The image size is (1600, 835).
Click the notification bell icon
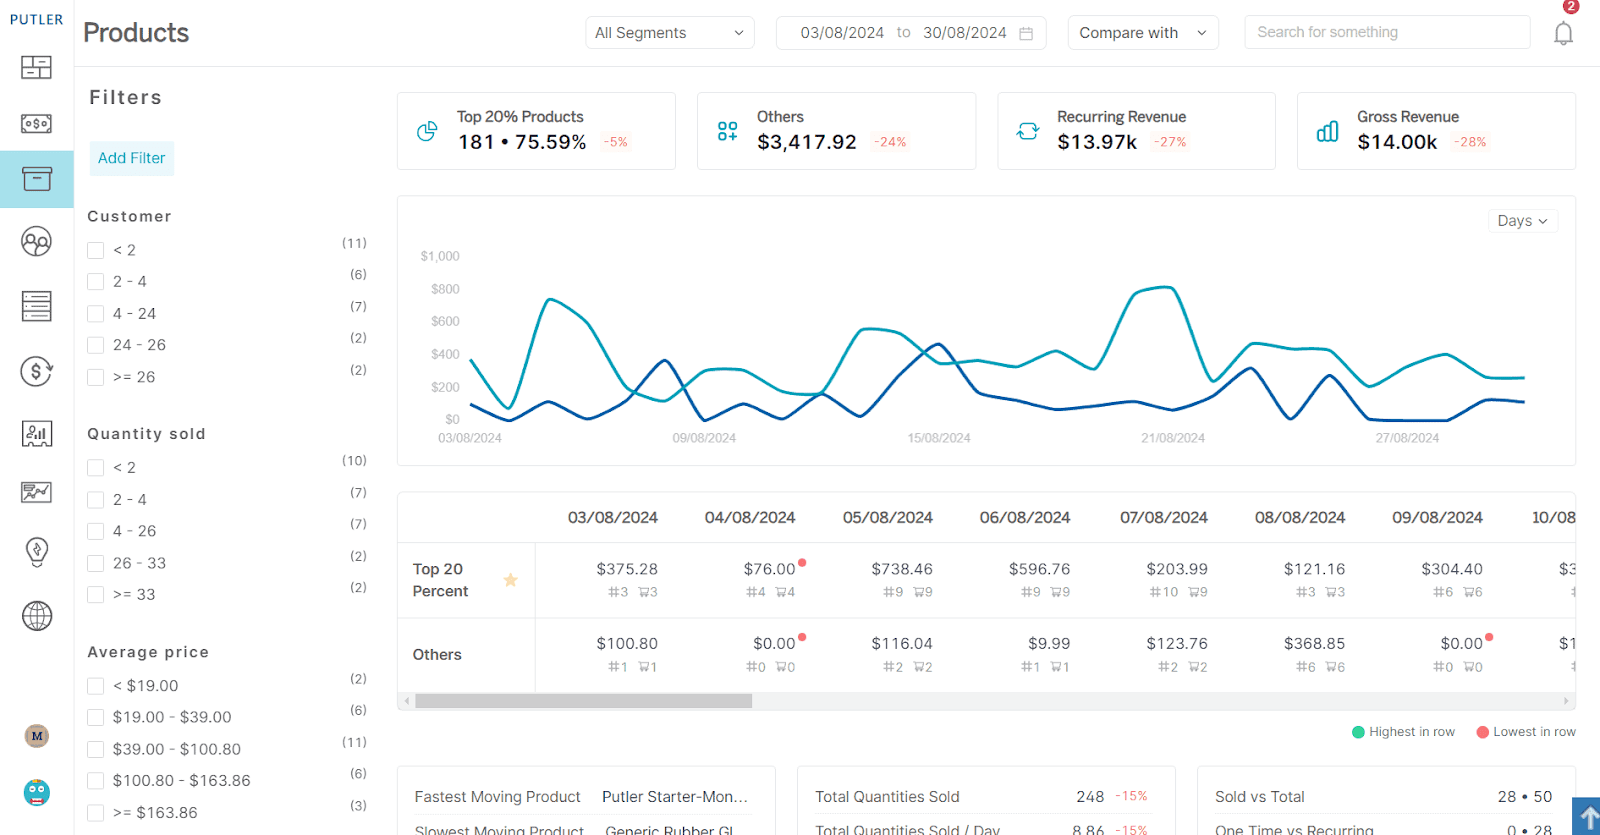[x=1563, y=34]
